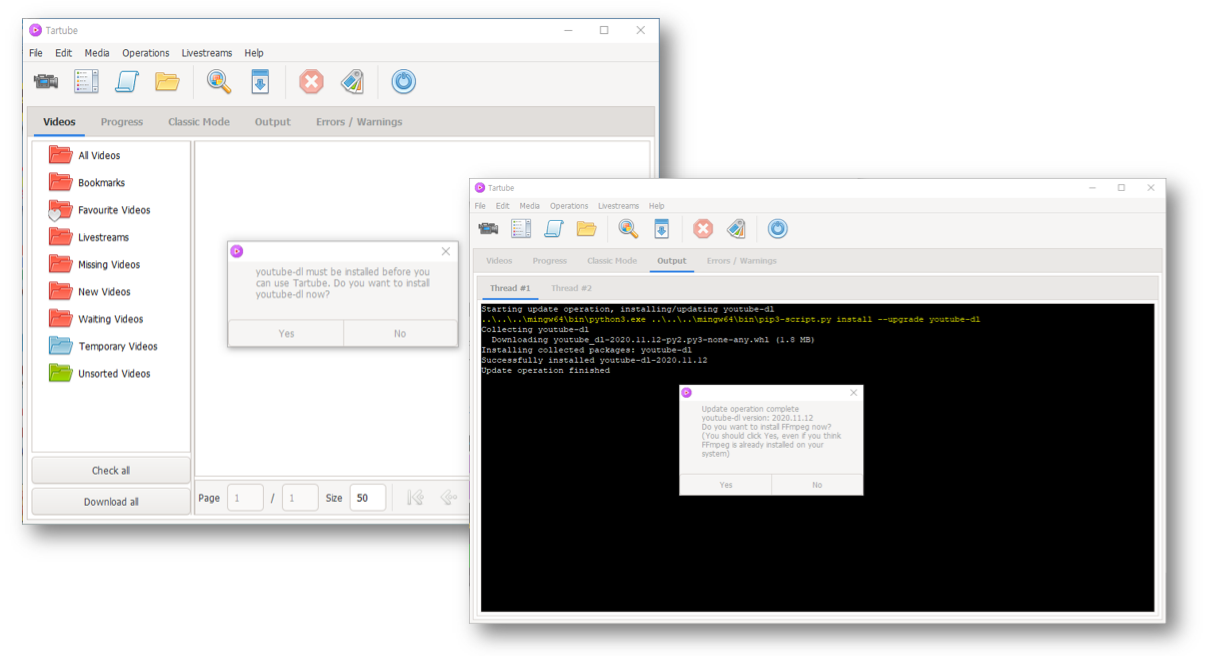Click the check magnifier icon in back Tartube toolbar
1205x656 pixels.
[219, 82]
